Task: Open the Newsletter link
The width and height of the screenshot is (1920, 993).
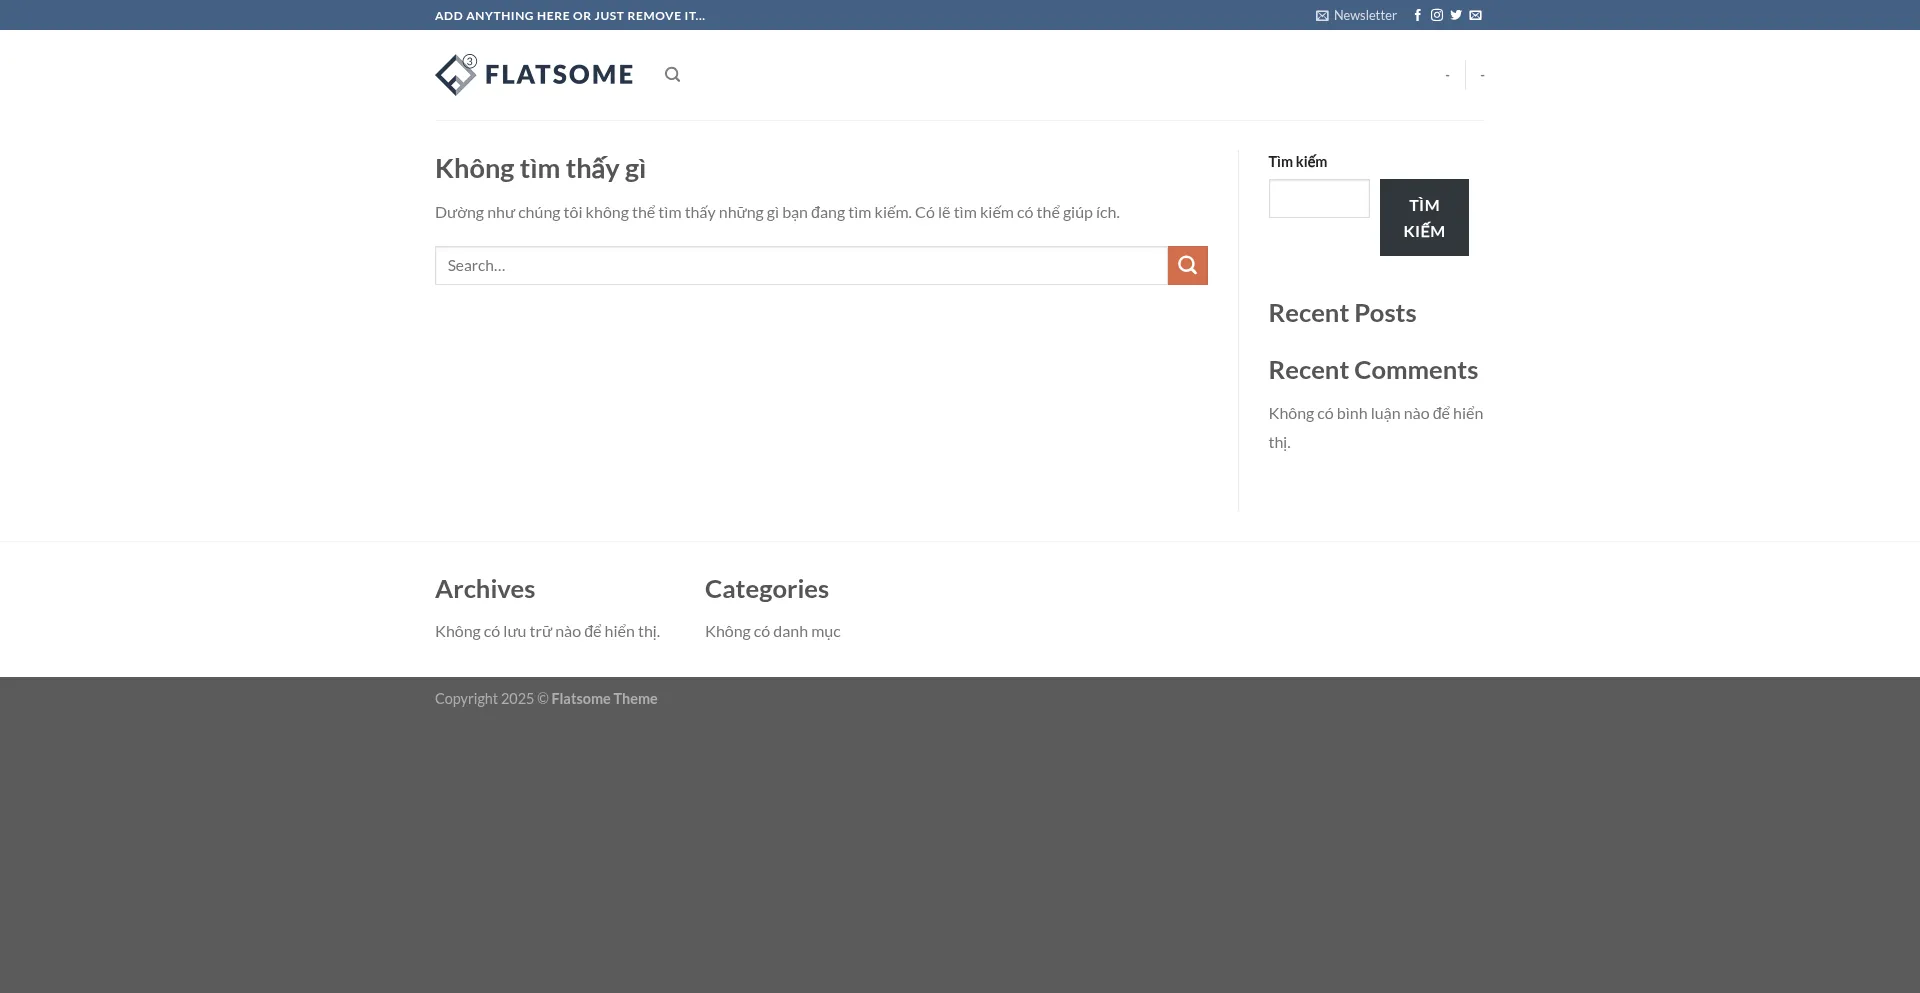Action: (x=1356, y=15)
